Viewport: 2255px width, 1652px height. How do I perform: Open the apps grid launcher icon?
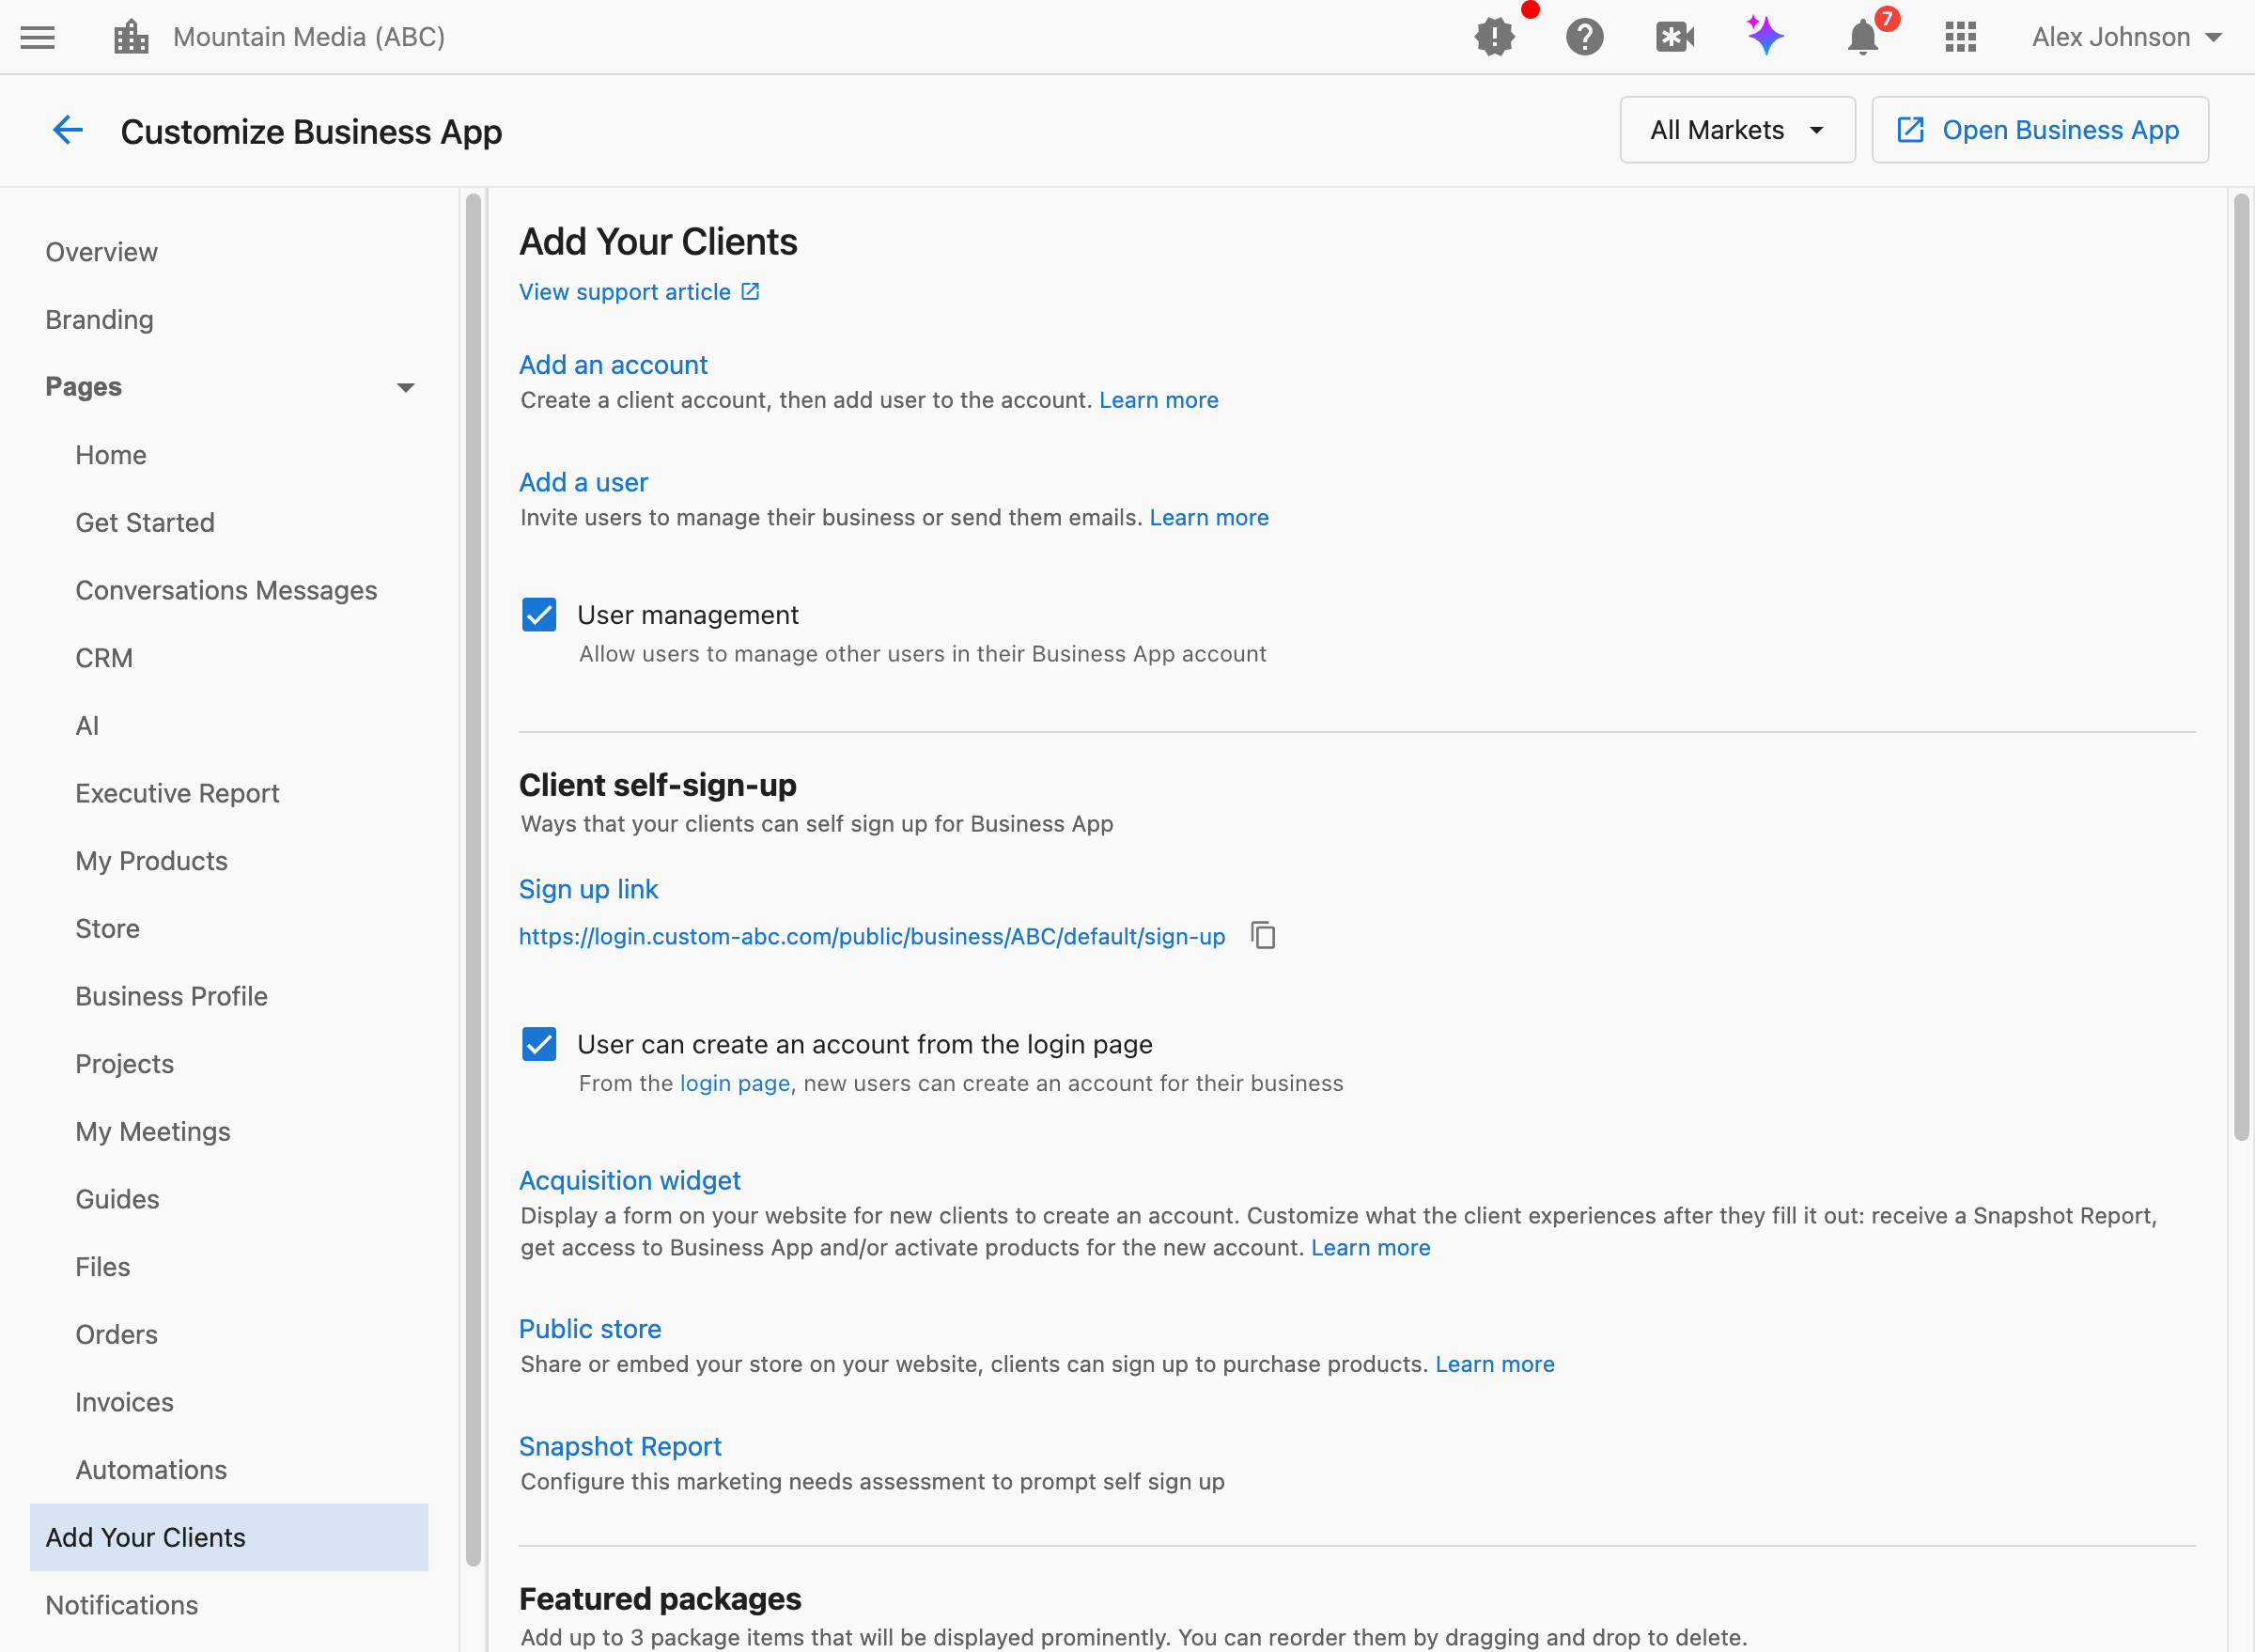pos(1961,37)
